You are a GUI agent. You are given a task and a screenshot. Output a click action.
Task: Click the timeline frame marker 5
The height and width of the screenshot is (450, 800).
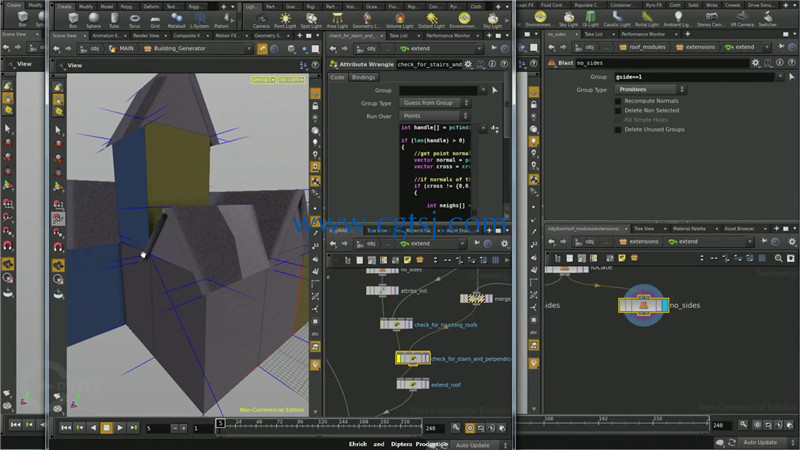click(x=220, y=423)
